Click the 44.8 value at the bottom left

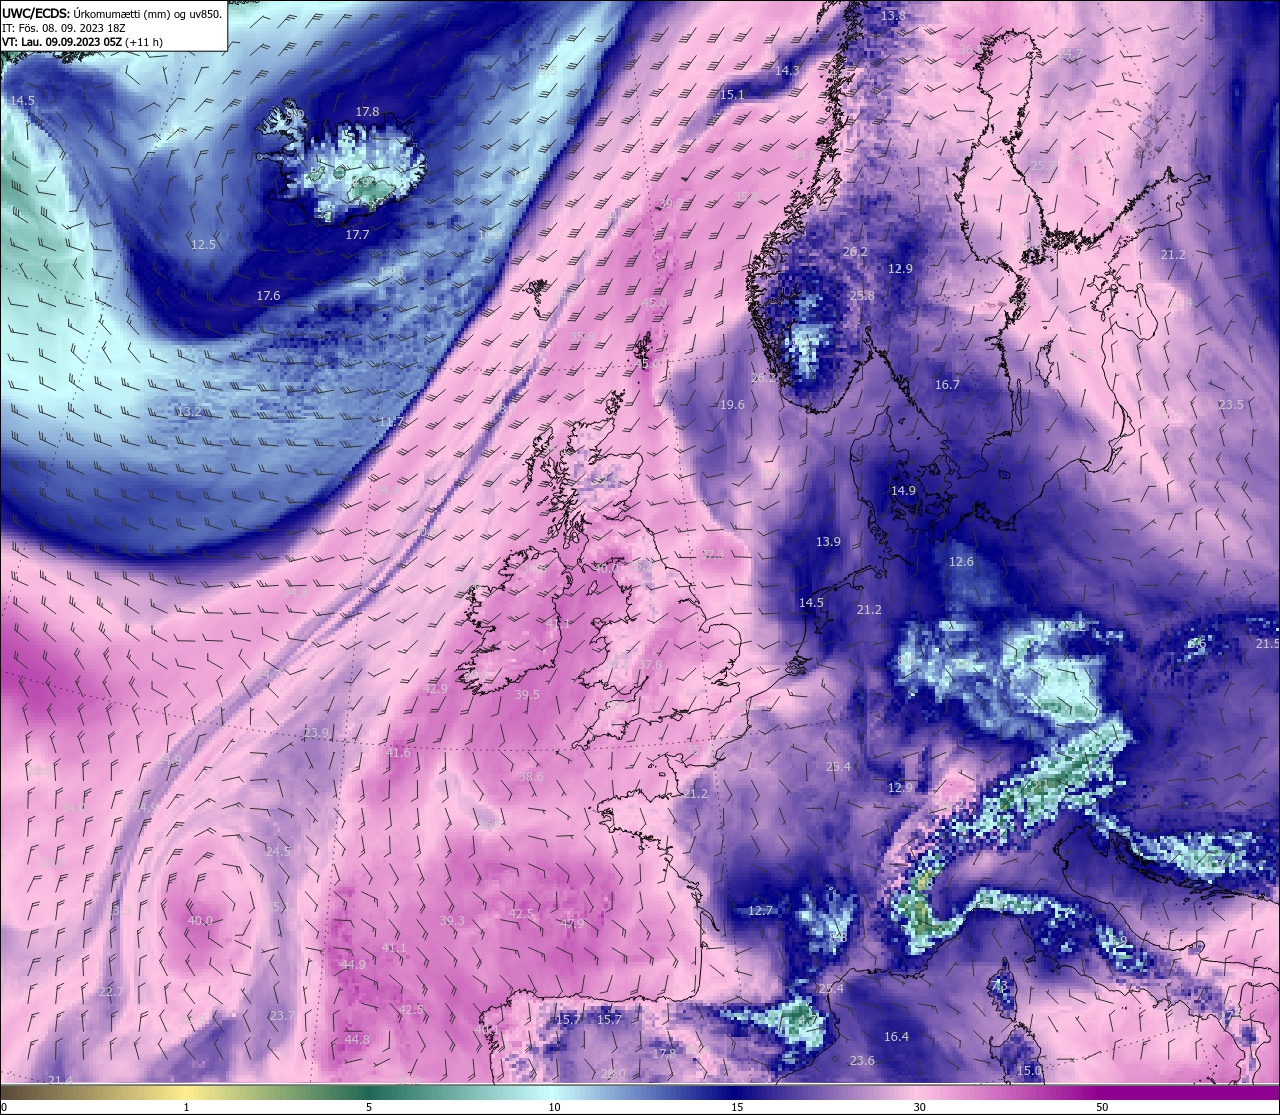[x=357, y=1040]
